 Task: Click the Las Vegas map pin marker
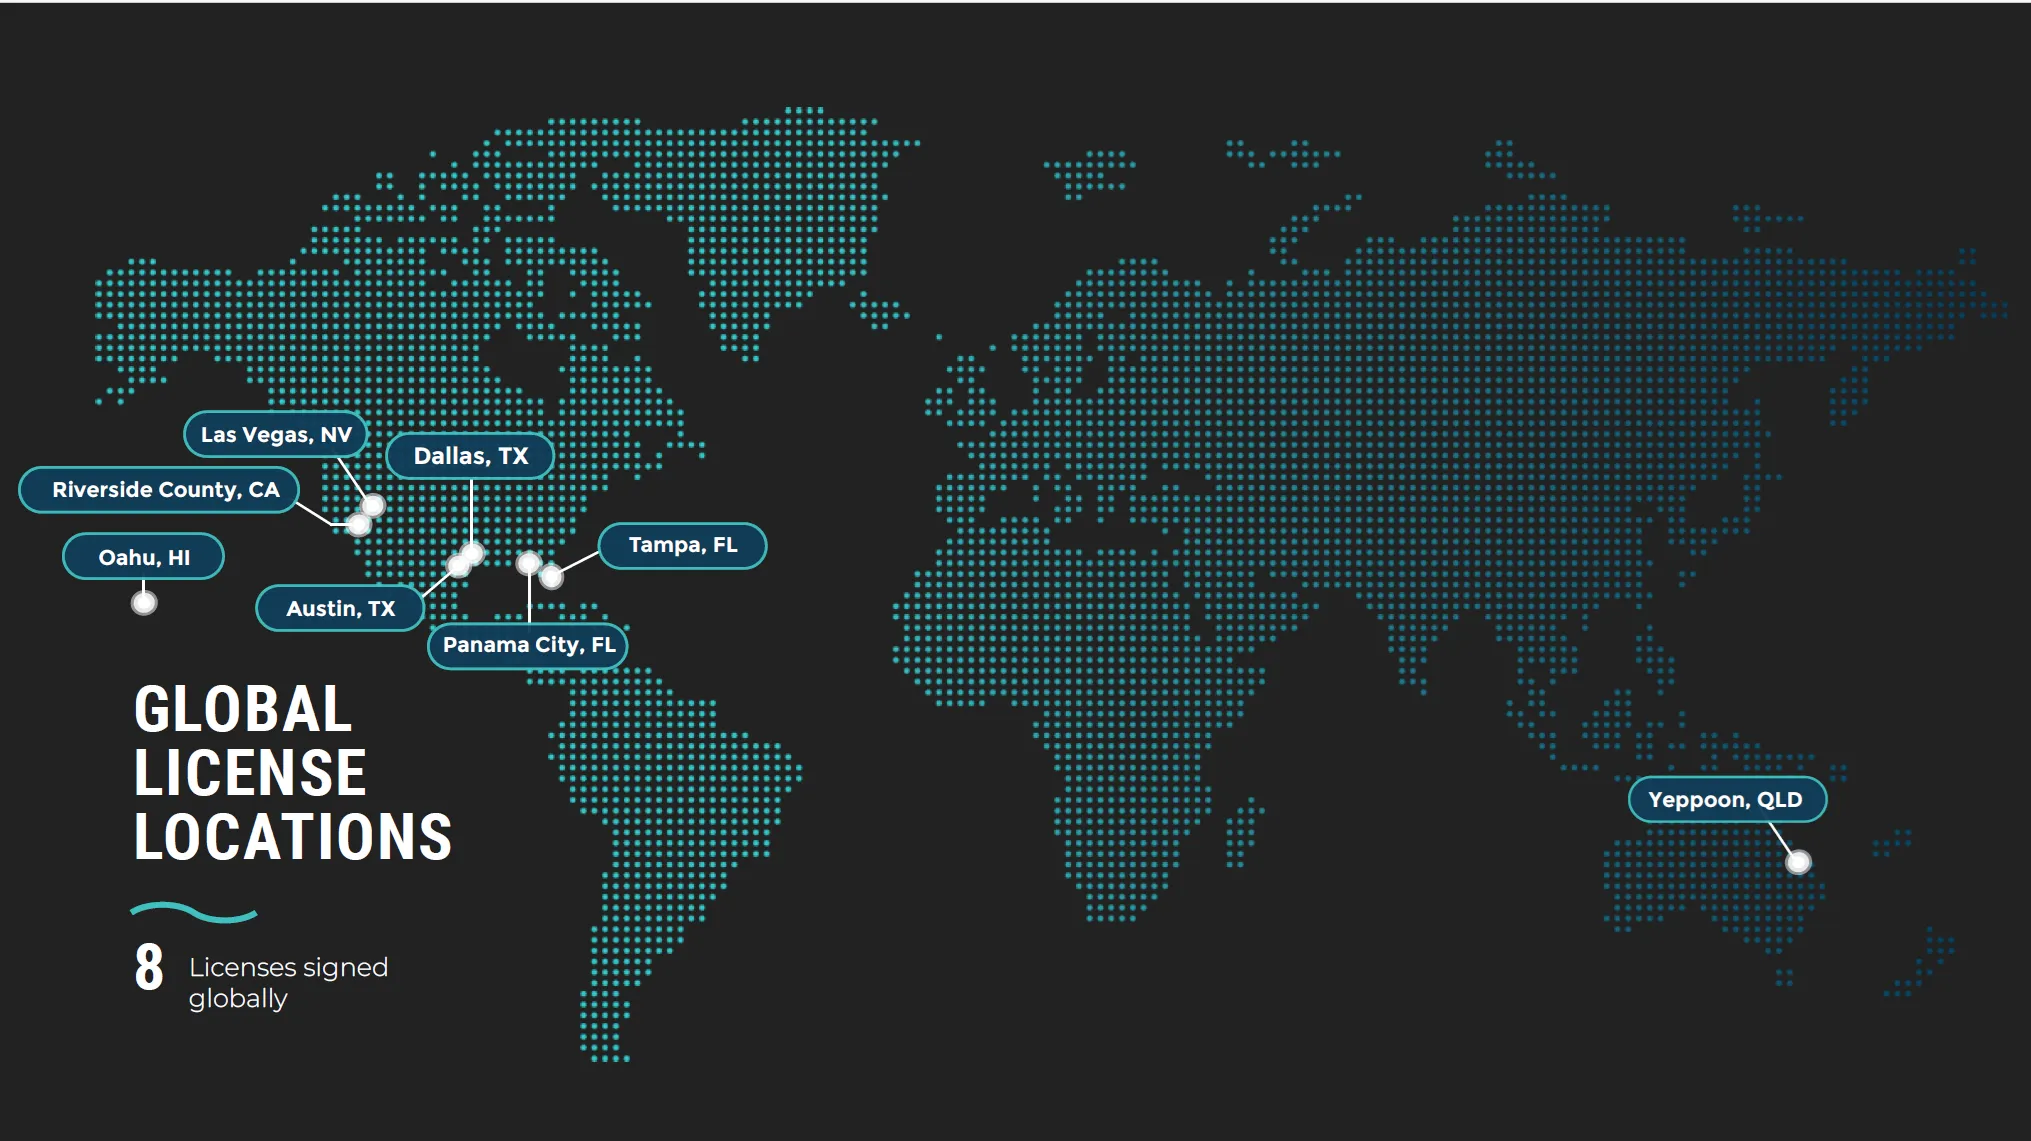(x=373, y=505)
